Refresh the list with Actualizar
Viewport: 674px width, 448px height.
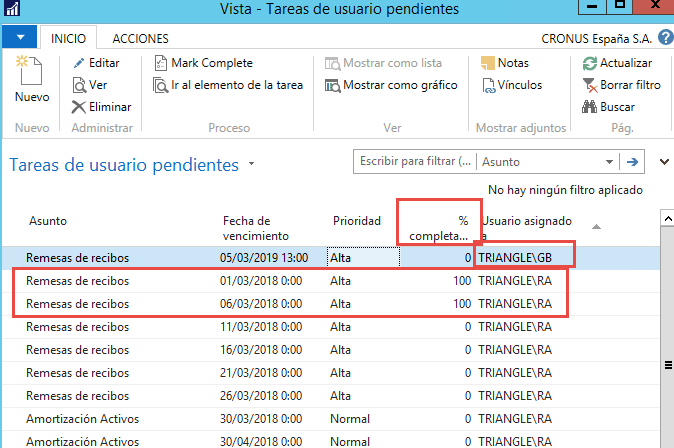617,63
